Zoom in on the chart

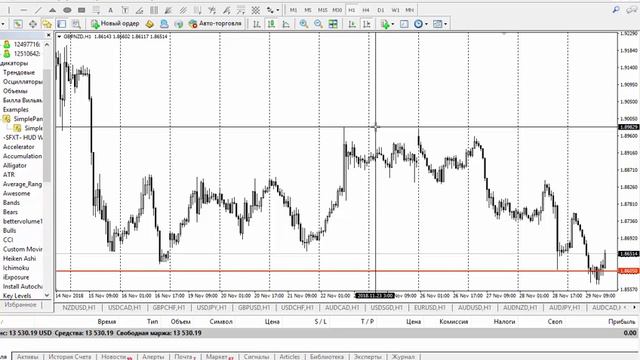pos(304,24)
